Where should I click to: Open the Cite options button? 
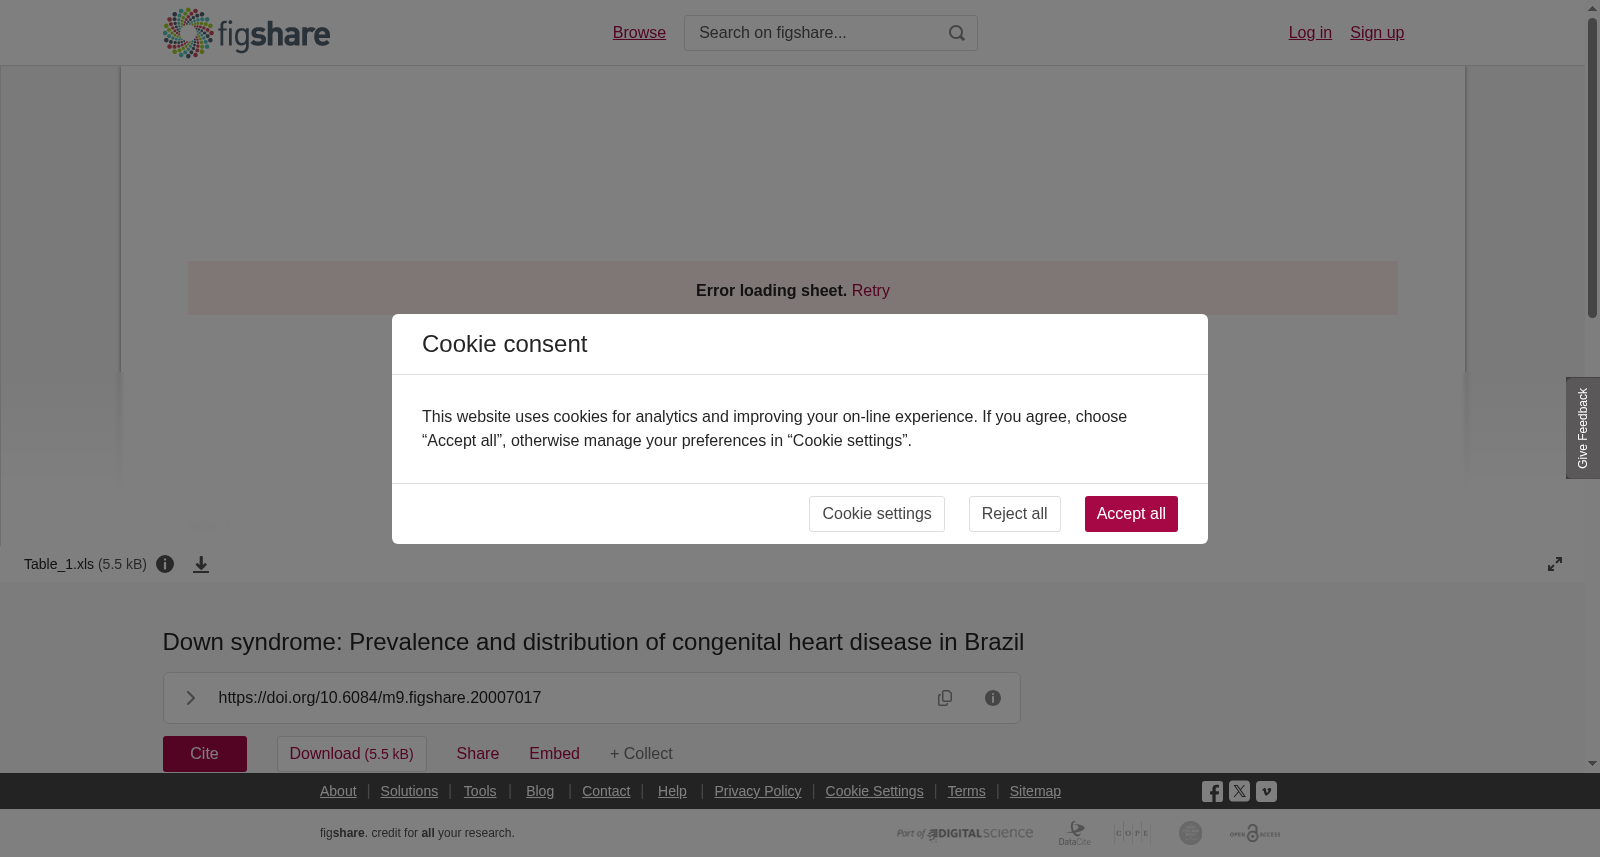pos(205,754)
